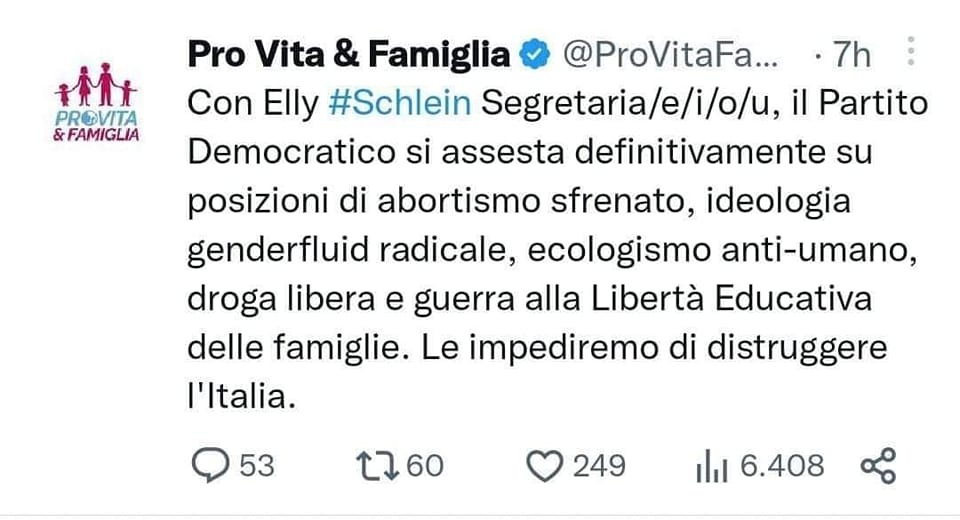This screenshot has width=960, height=520.
Task: Click the reply speech bubble icon
Action: pos(209,465)
